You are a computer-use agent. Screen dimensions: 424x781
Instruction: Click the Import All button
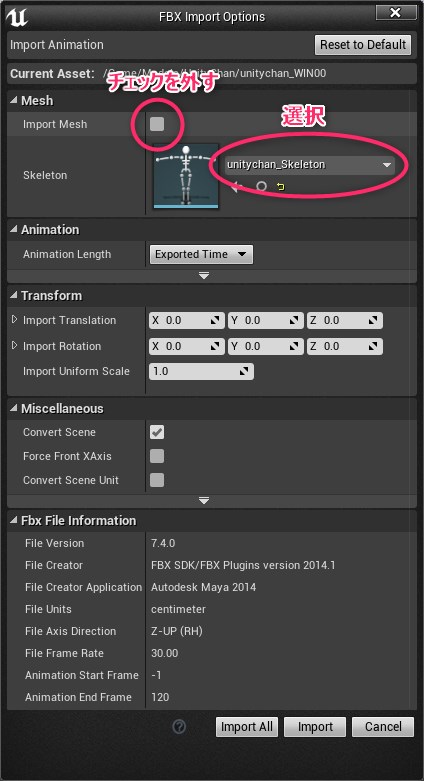[x=247, y=727]
